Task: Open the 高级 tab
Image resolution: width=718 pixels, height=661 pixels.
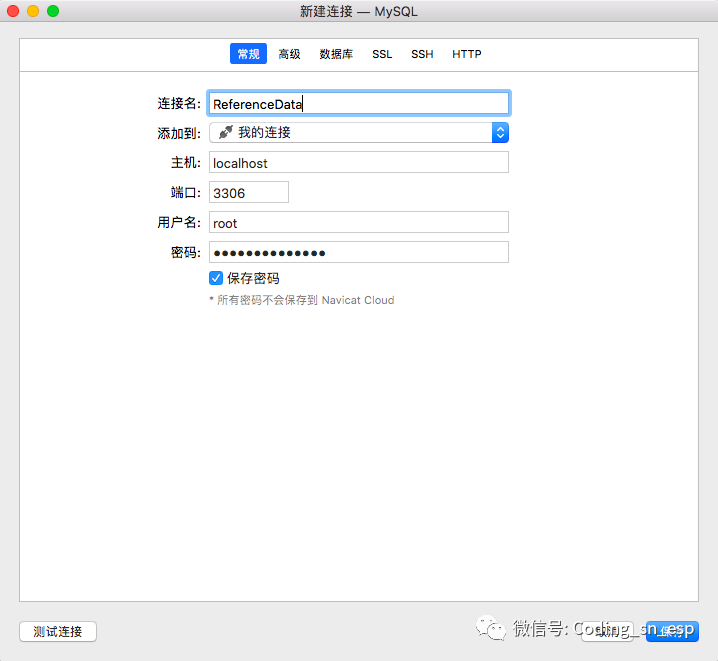Action: 289,54
